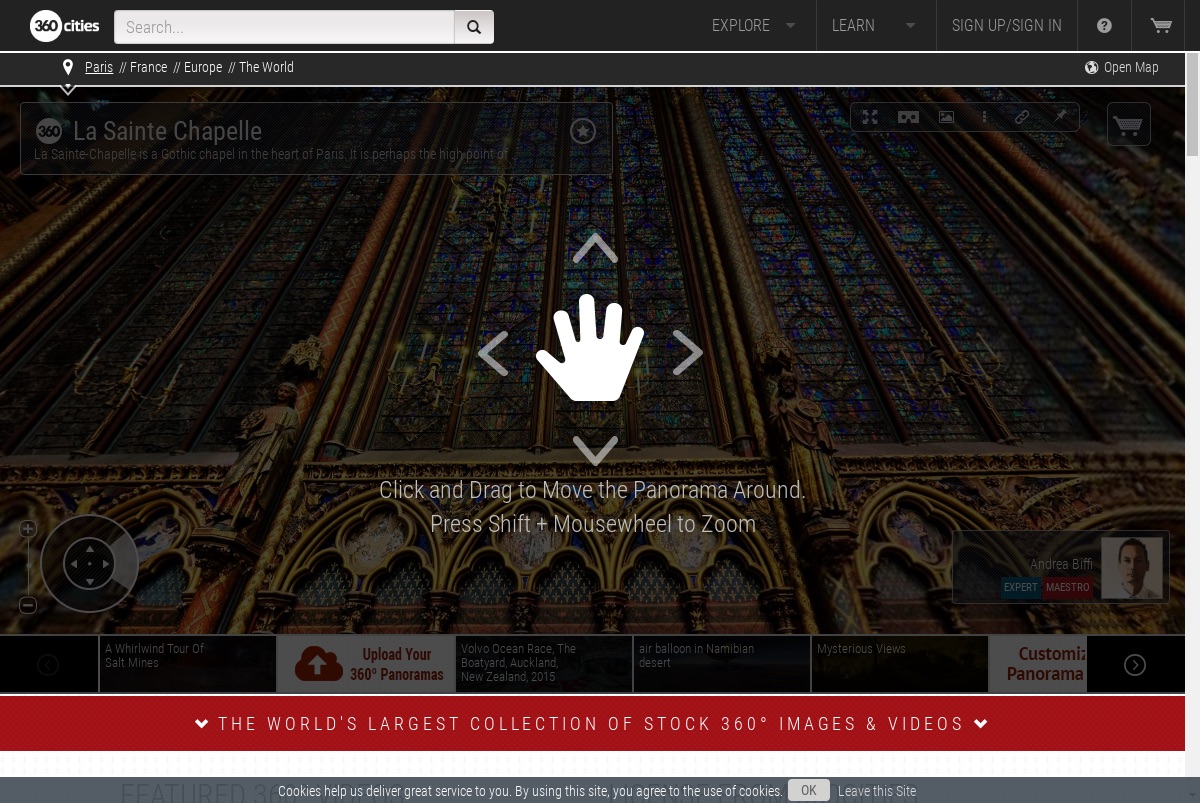Open Volvo Ocean Race Auckland thumbnail

(x=544, y=664)
